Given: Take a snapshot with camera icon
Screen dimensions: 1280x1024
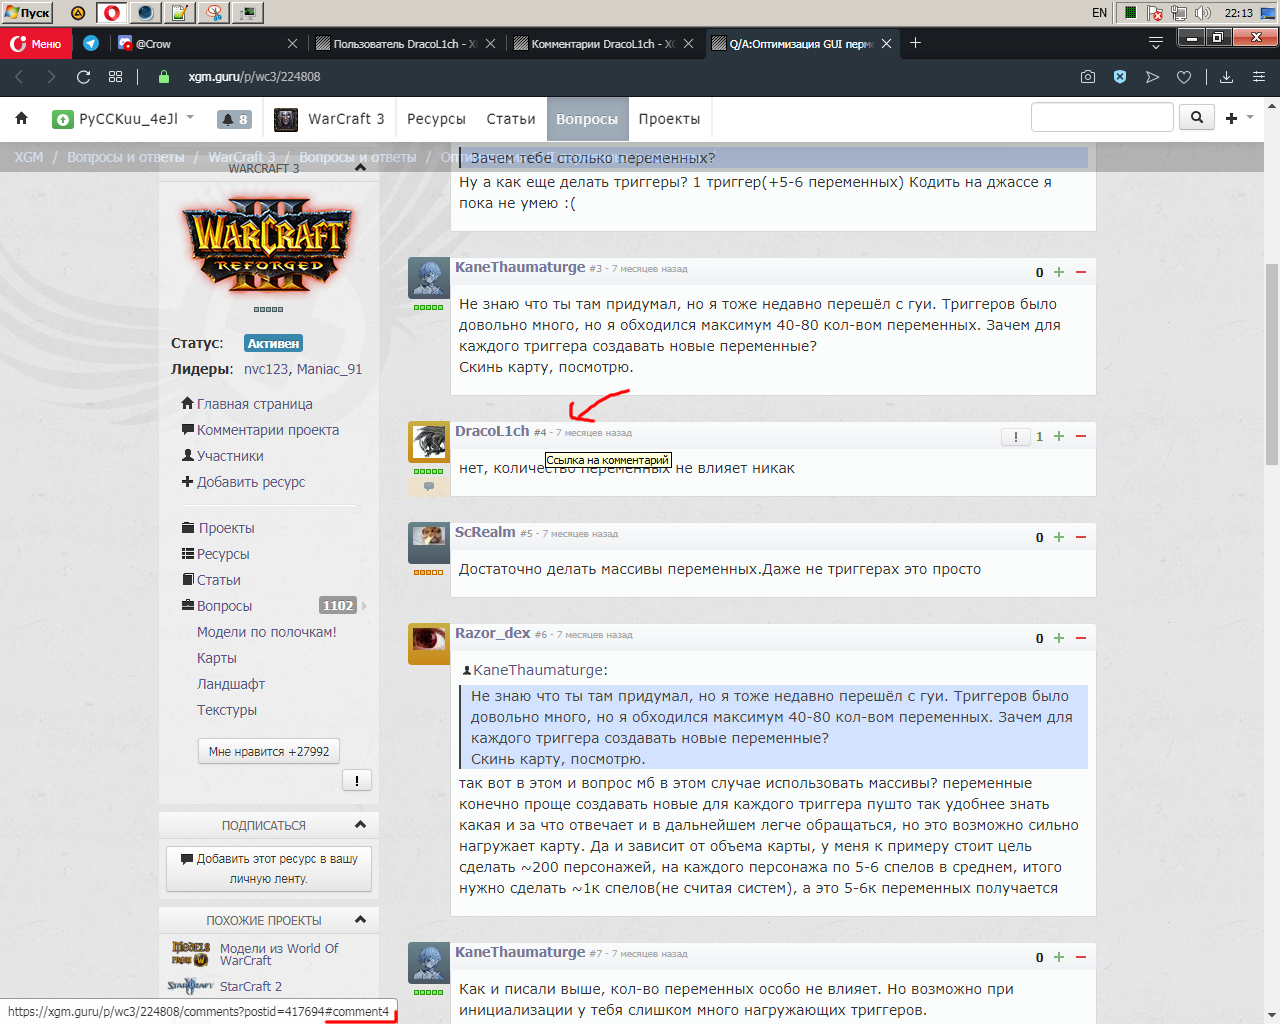Looking at the screenshot, I should coord(1088,77).
